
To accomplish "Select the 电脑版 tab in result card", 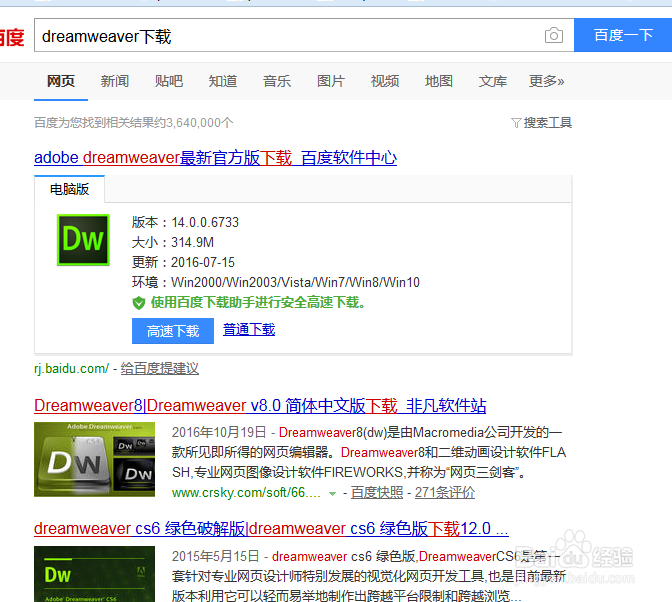I will tap(69, 189).
